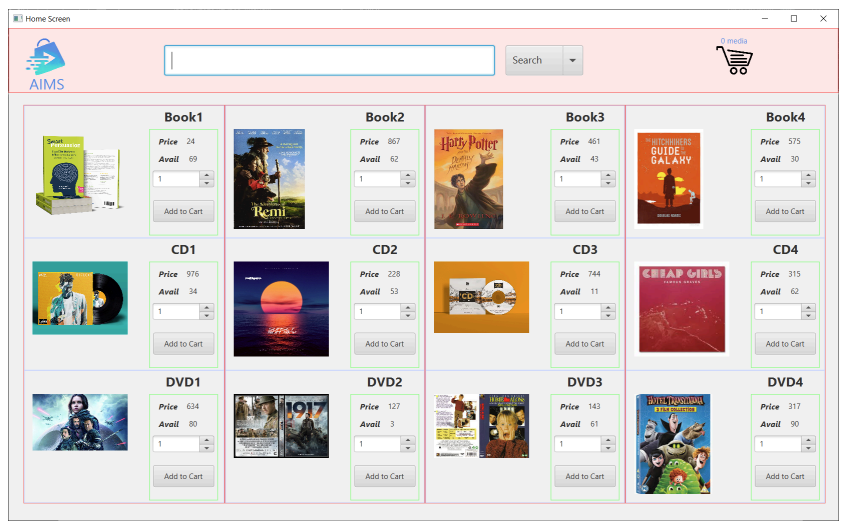
Task: Add Book2 to cart
Action: (x=384, y=211)
